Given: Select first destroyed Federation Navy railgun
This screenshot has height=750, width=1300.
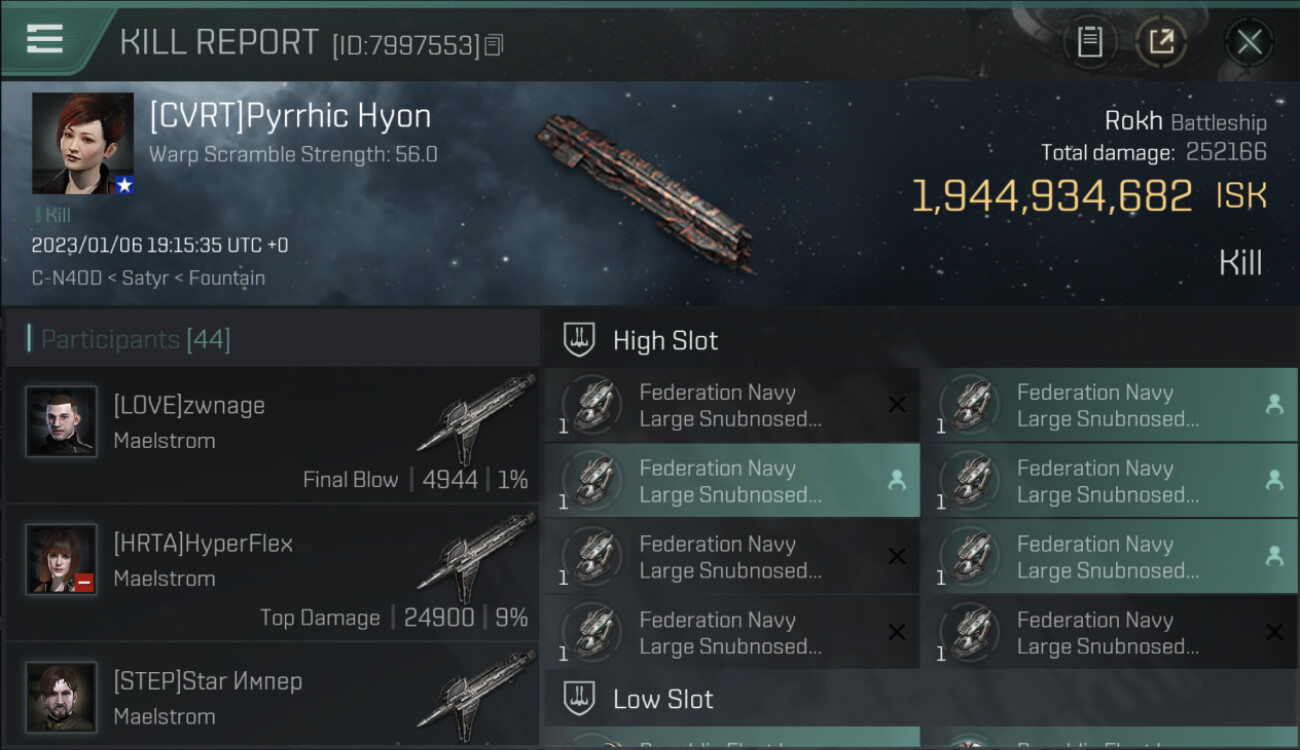Looking at the screenshot, I should 732,406.
